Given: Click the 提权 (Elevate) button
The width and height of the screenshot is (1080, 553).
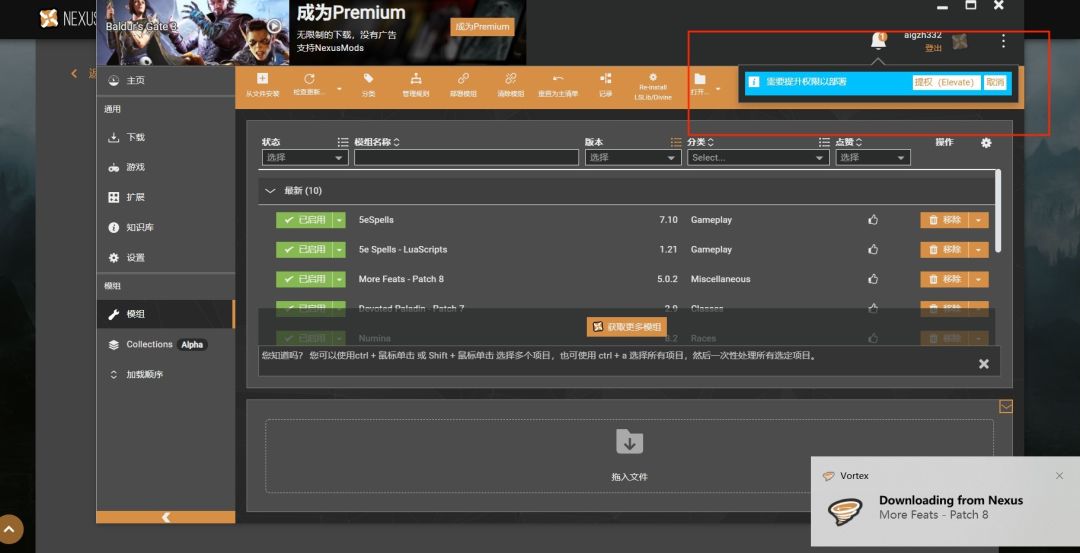Looking at the screenshot, I should 946,82.
